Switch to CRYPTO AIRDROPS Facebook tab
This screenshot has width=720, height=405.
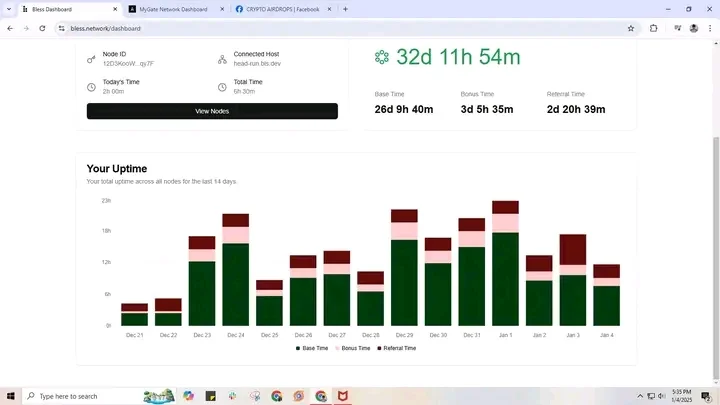pyautogui.click(x=283, y=9)
